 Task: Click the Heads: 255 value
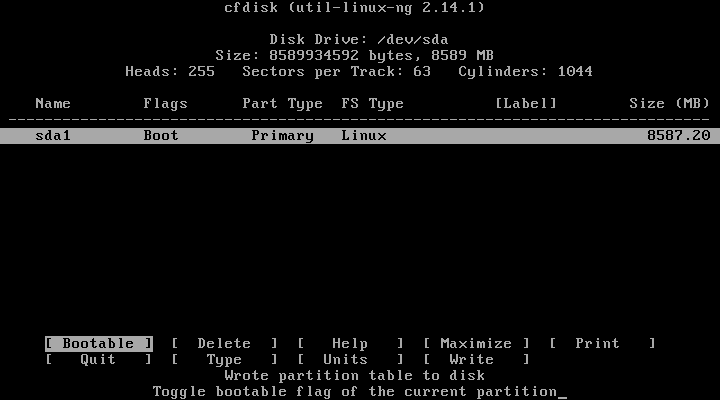[170, 72]
